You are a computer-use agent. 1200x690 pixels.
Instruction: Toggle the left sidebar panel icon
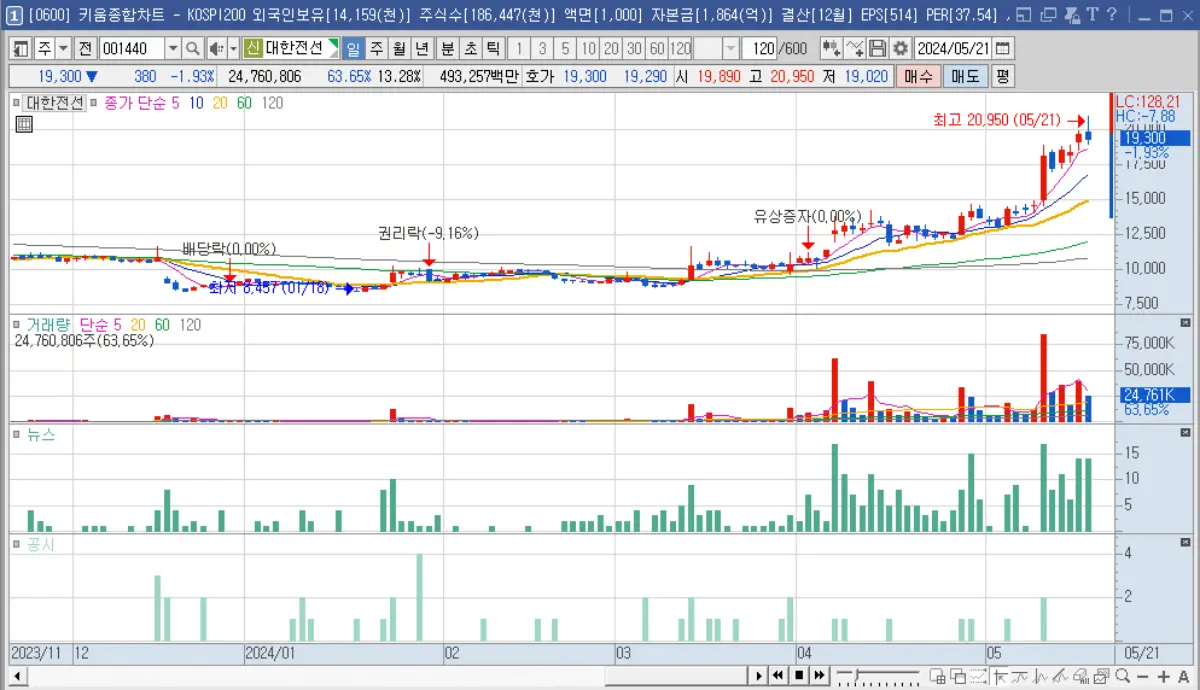pyautogui.click(x=21, y=49)
